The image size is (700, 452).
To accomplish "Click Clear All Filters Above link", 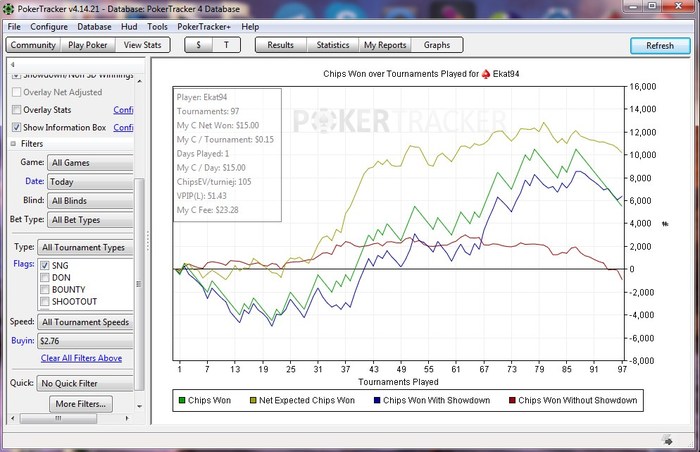I will pyautogui.click(x=81, y=358).
